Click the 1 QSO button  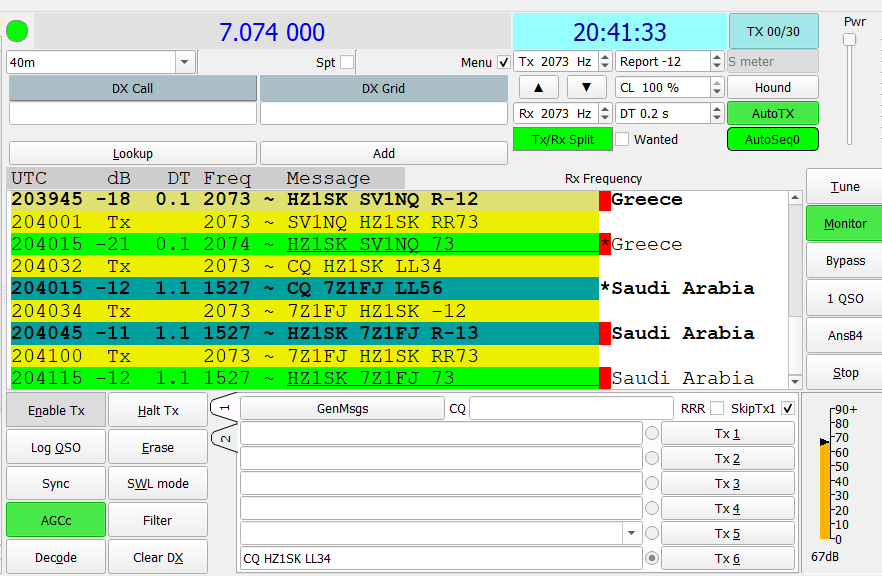[845, 298]
